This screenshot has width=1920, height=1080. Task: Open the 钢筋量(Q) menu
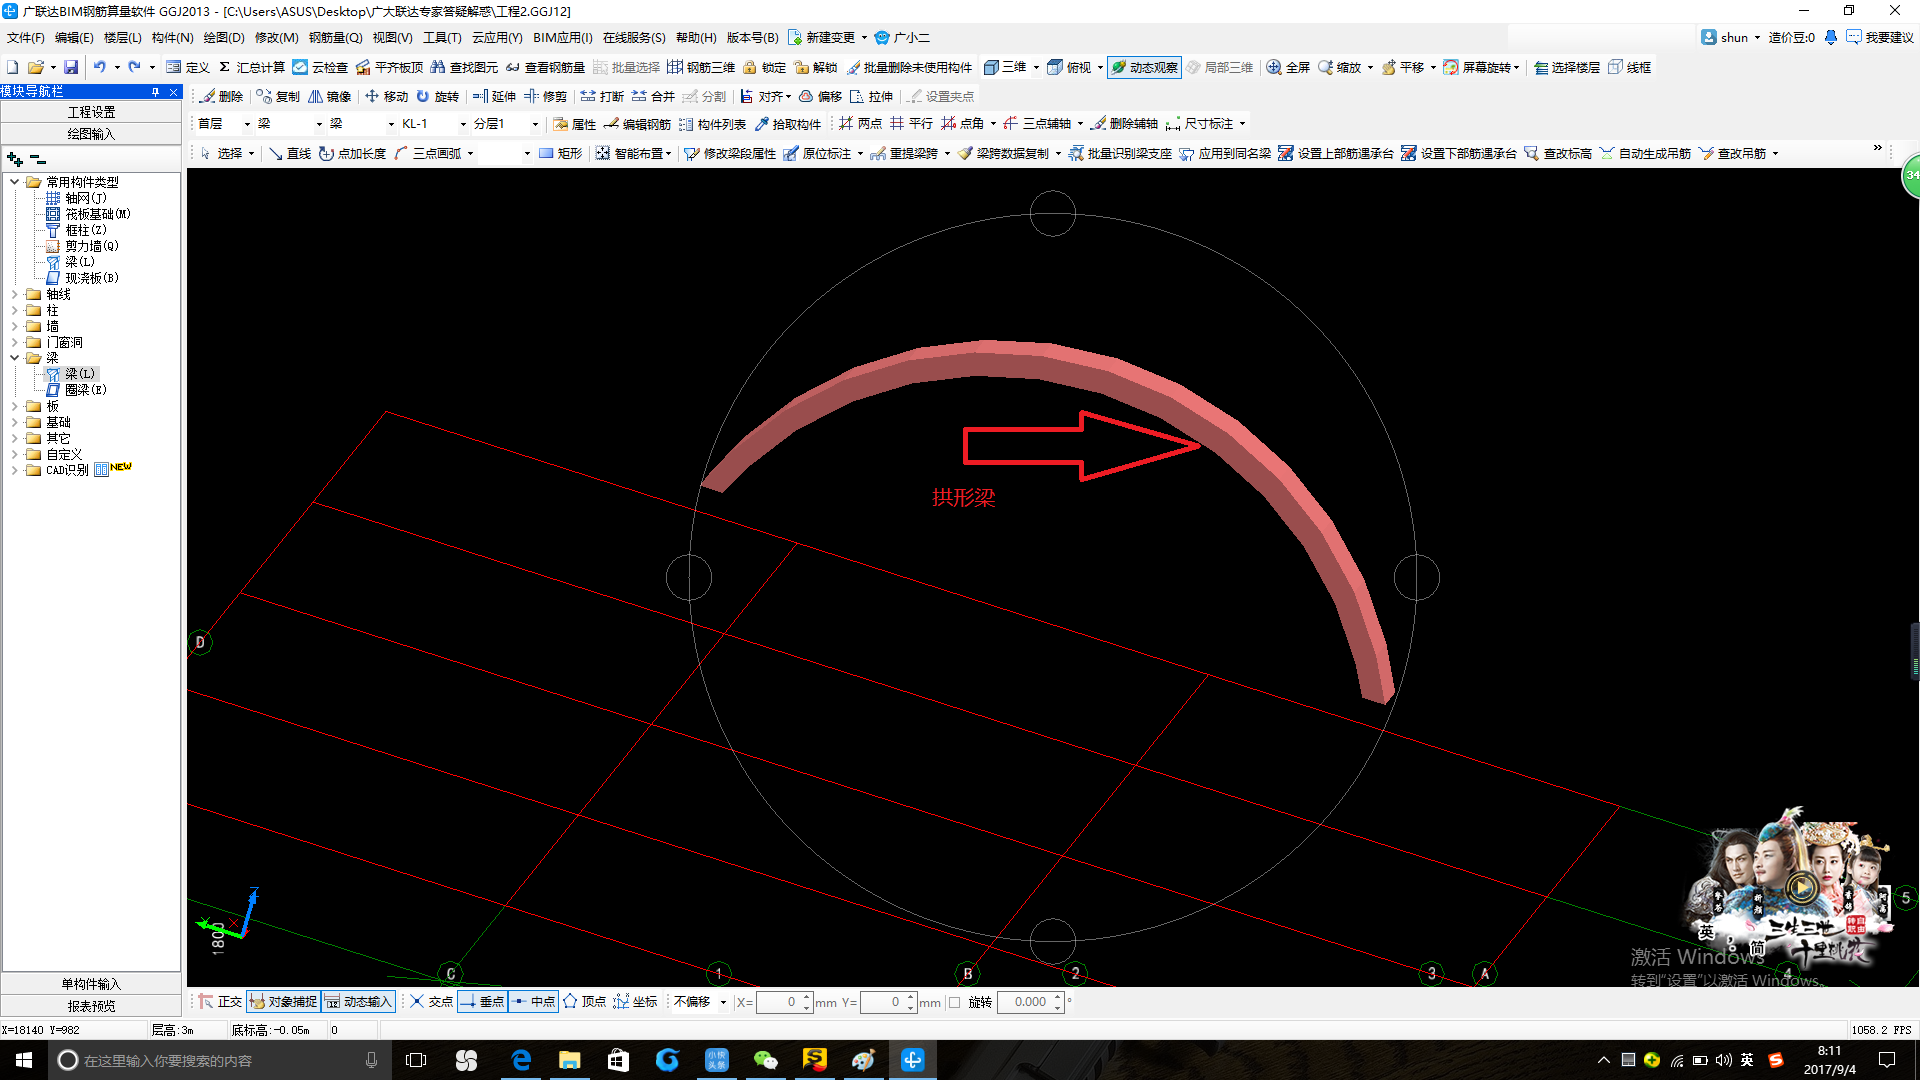(335, 37)
